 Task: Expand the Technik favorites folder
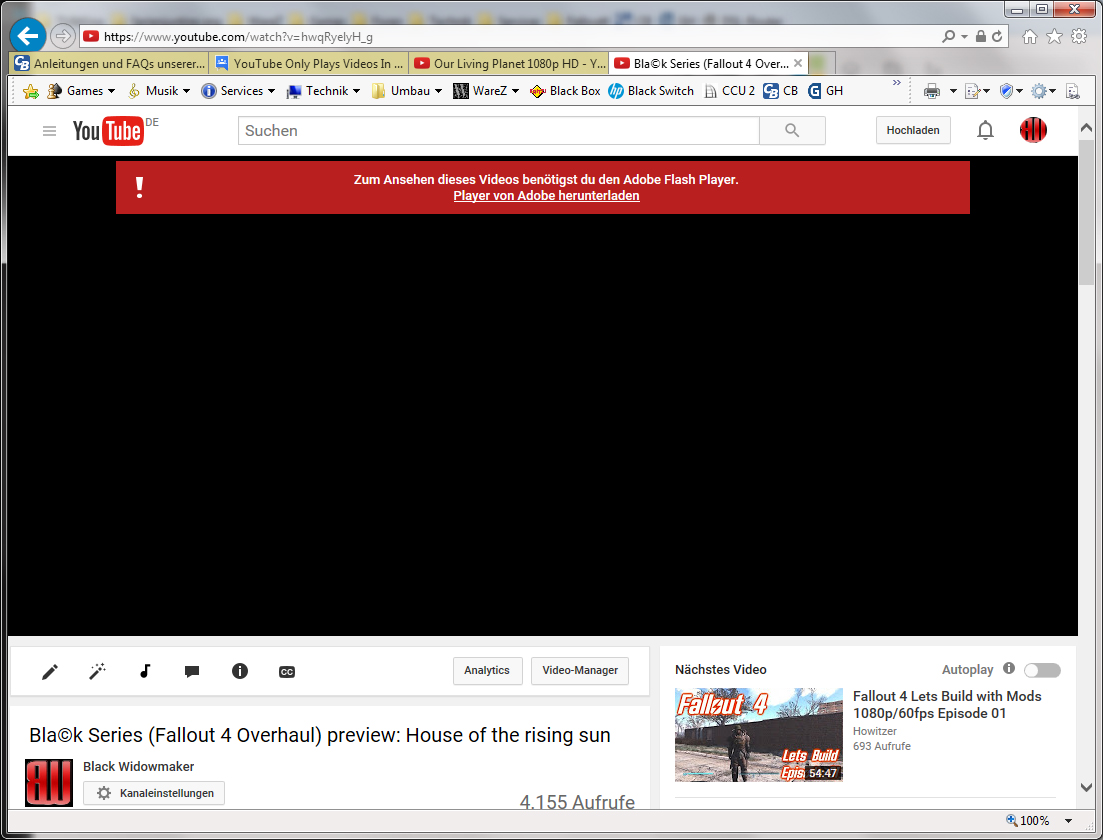coord(323,91)
